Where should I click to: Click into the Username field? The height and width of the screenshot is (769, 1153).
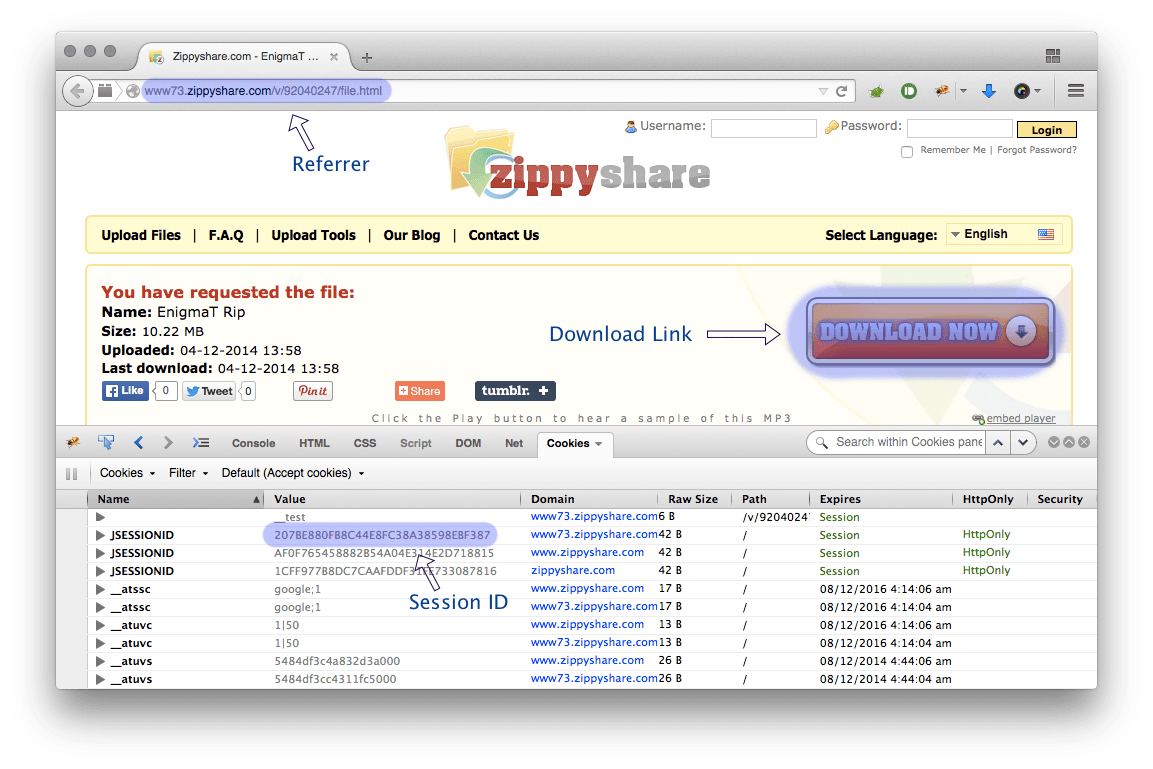coord(764,129)
